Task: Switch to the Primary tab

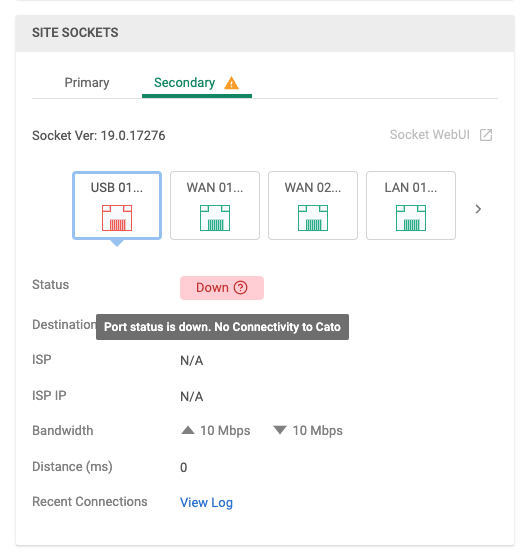Action: point(87,83)
